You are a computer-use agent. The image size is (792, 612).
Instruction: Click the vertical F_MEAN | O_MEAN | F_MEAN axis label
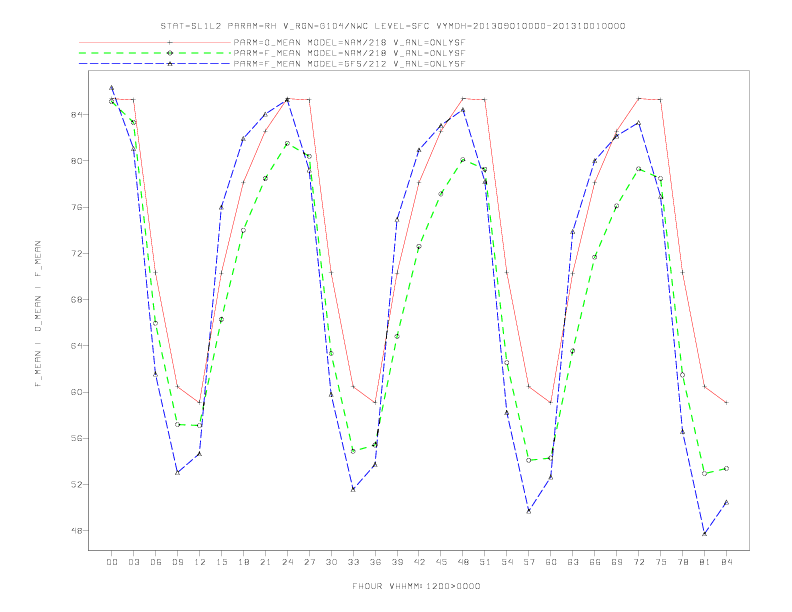click(x=38, y=314)
